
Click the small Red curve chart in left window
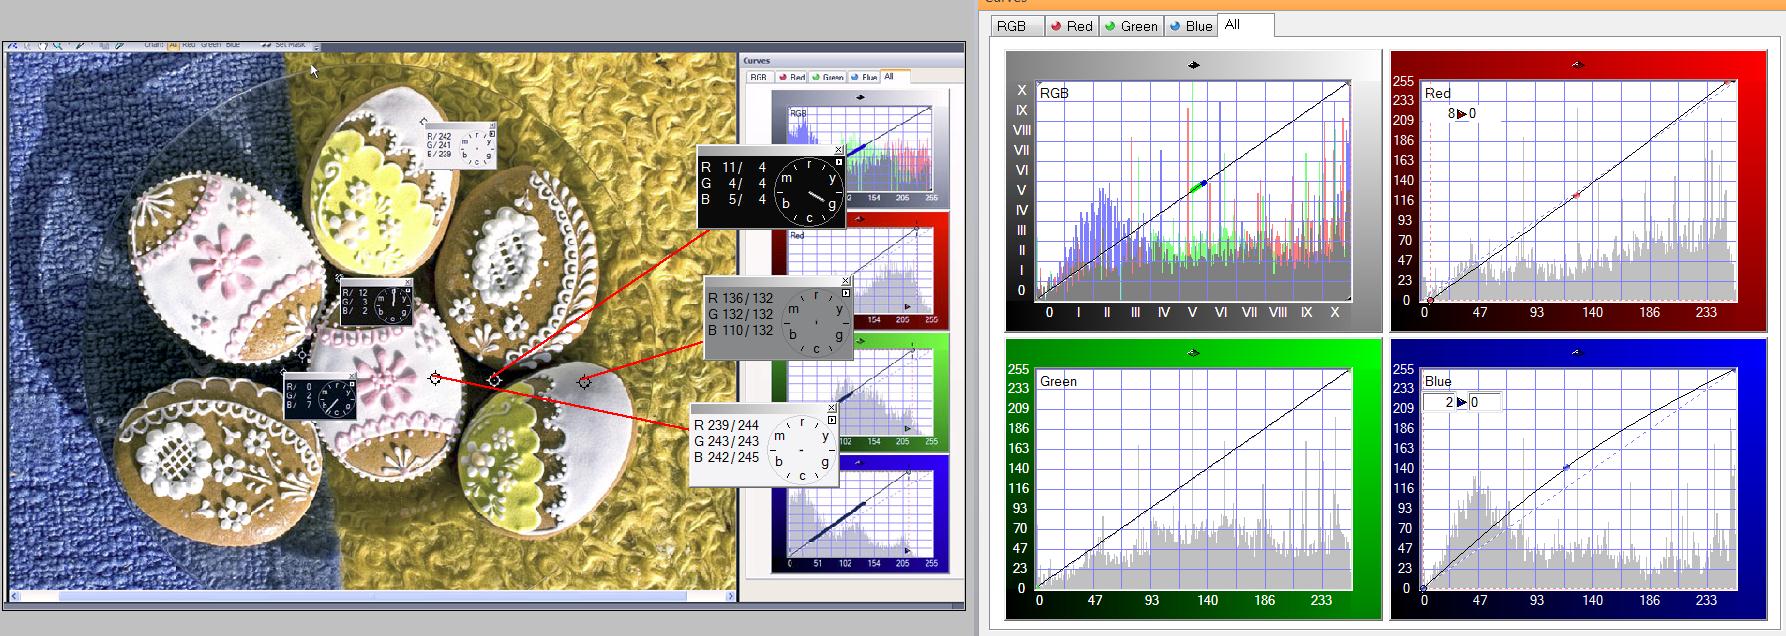860,271
